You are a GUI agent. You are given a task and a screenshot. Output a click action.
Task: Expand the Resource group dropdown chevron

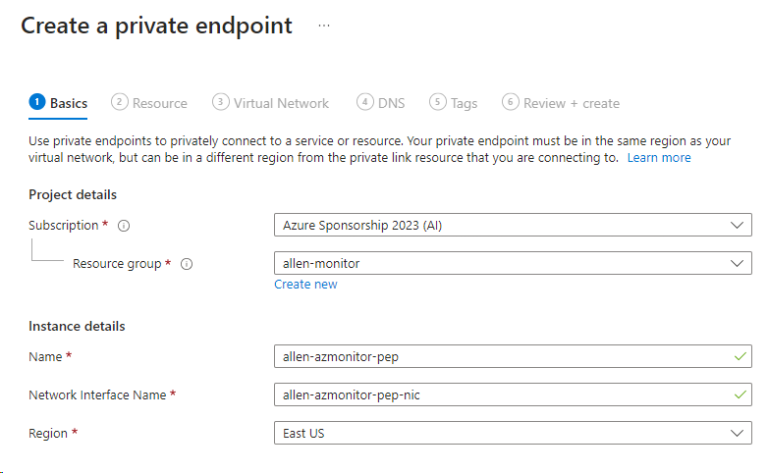pyautogui.click(x=737, y=263)
